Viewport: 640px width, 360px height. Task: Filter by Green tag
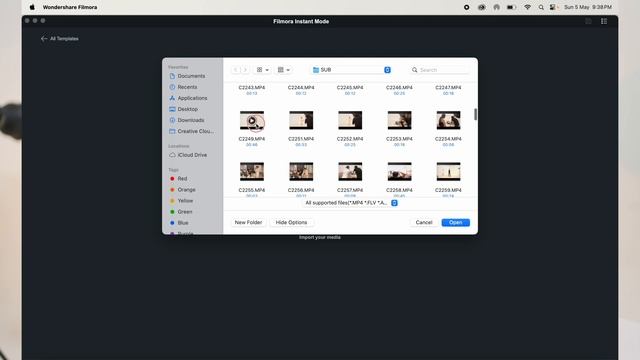pyautogui.click(x=181, y=211)
